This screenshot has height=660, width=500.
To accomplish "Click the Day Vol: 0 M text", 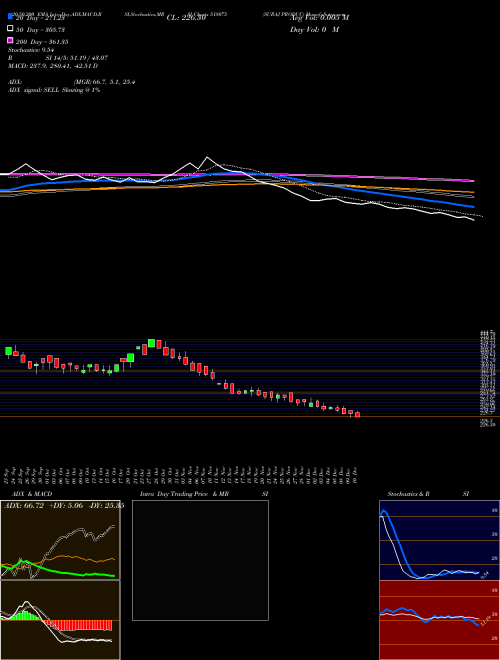I will pyautogui.click(x=314, y=30).
